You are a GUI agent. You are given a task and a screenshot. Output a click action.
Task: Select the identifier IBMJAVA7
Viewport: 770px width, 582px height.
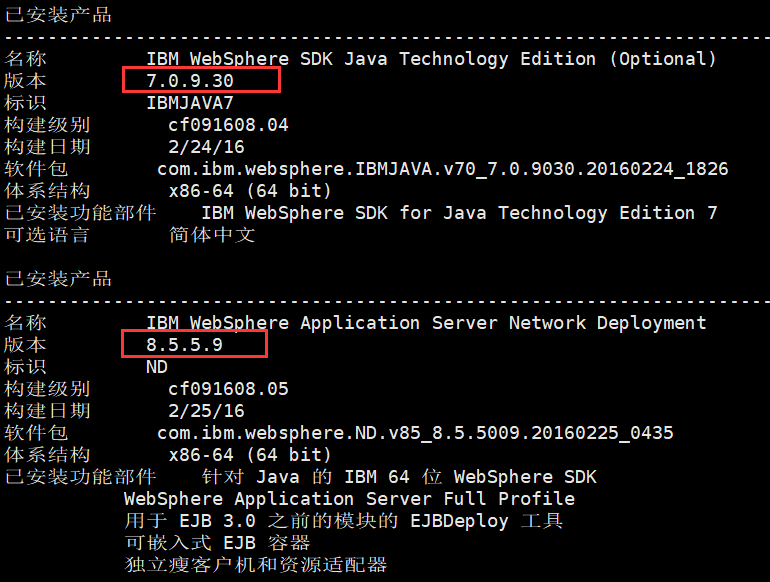tap(190, 103)
